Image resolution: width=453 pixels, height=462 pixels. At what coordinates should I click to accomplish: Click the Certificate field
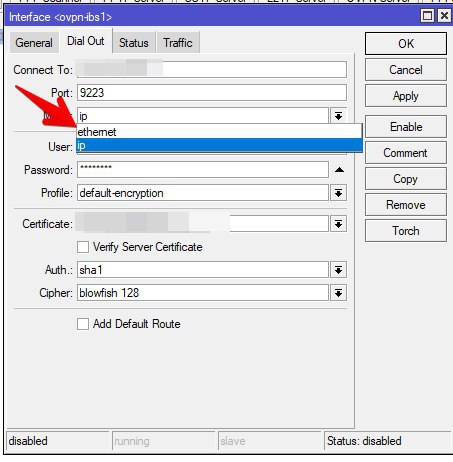(x=203, y=224)
